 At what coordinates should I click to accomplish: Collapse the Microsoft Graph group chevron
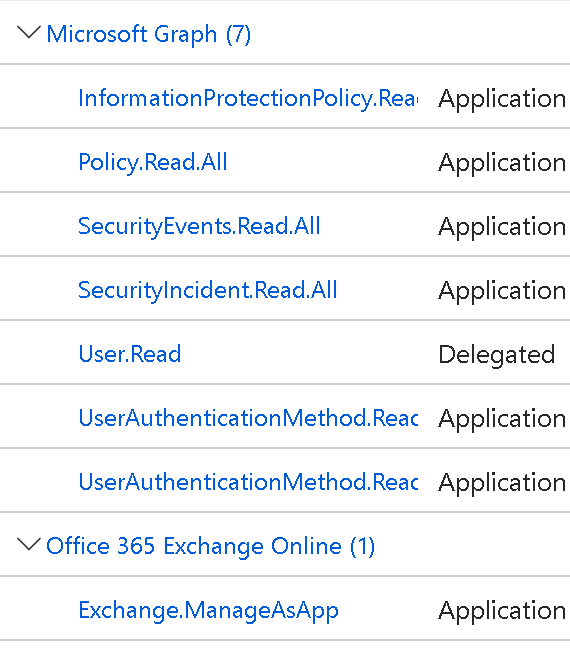pyautogui.click(x=29, y=33)
